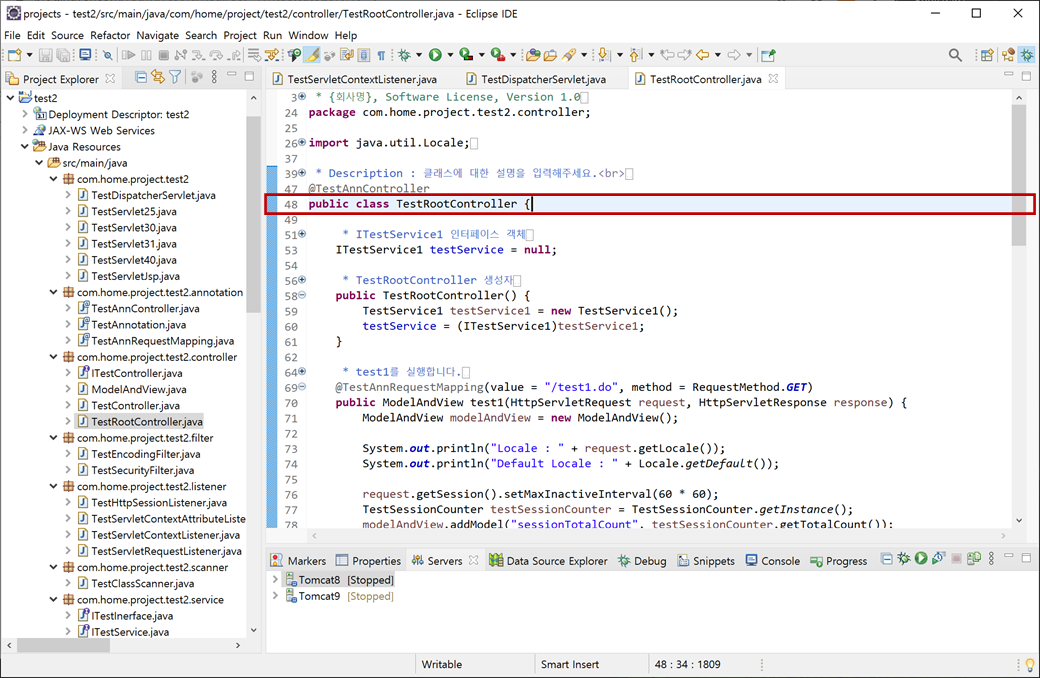Open the Navigate menu

click(x=157, y=35)
